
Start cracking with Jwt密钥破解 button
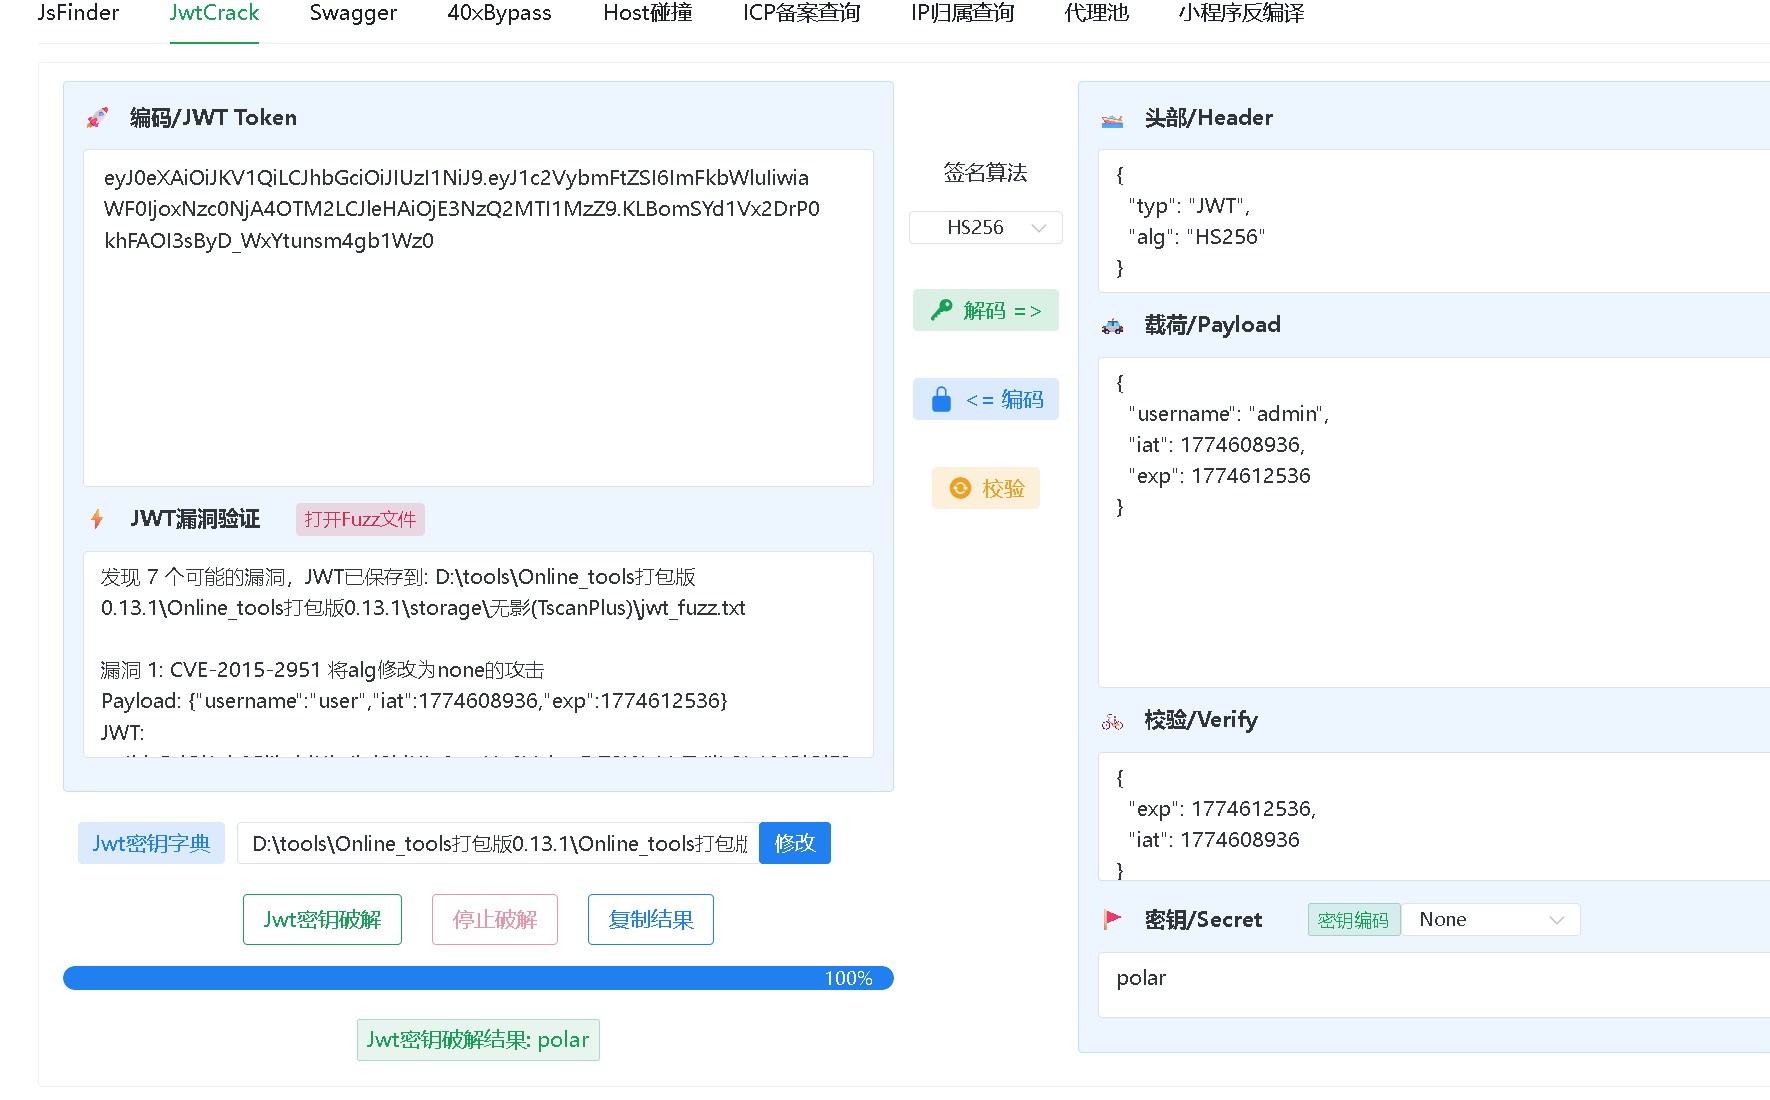point(322,919)
